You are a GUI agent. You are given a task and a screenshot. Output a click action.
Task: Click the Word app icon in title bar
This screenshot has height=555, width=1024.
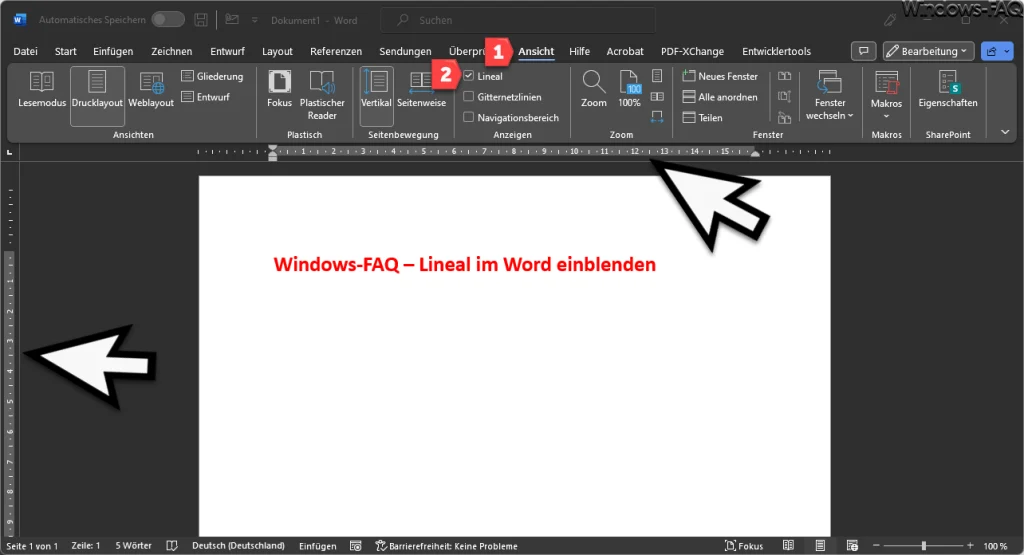click(18, 20)
